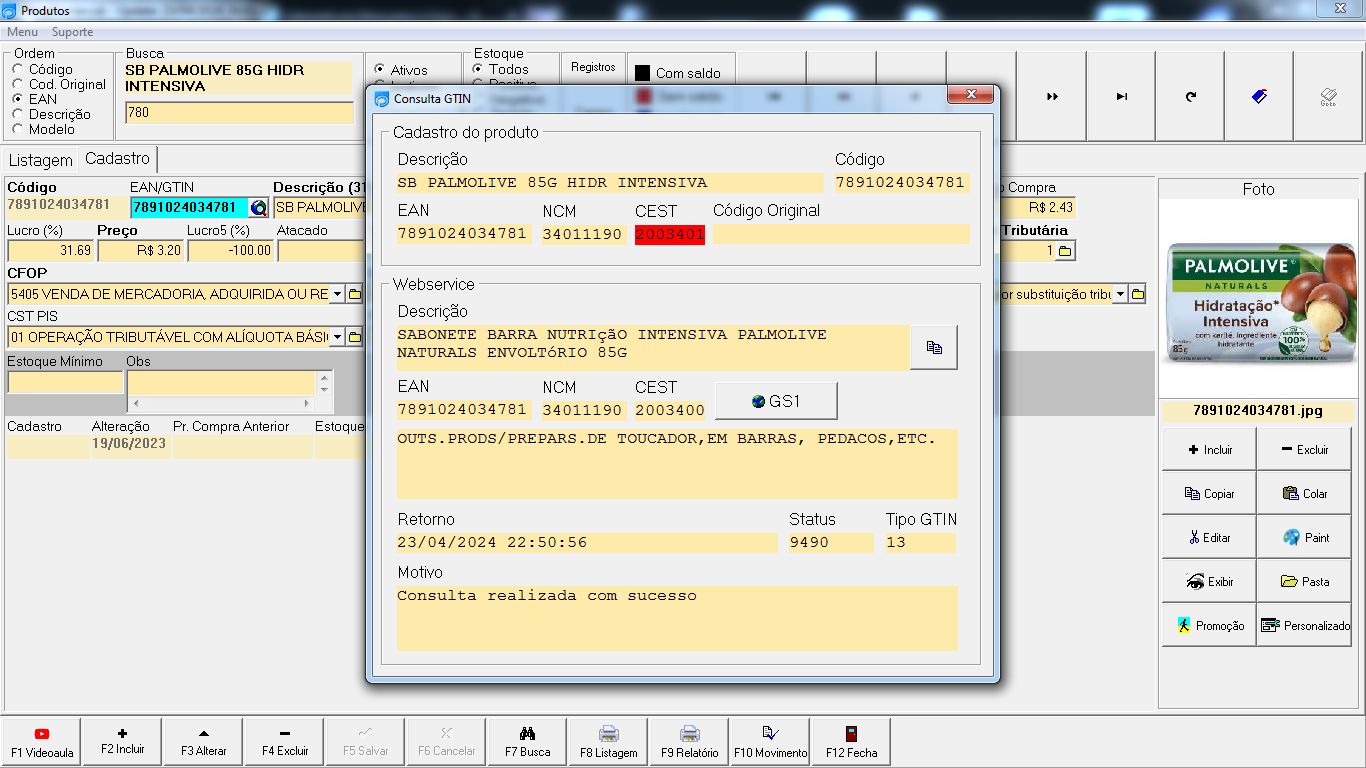Click the Promoção button

pos(1209,626)
